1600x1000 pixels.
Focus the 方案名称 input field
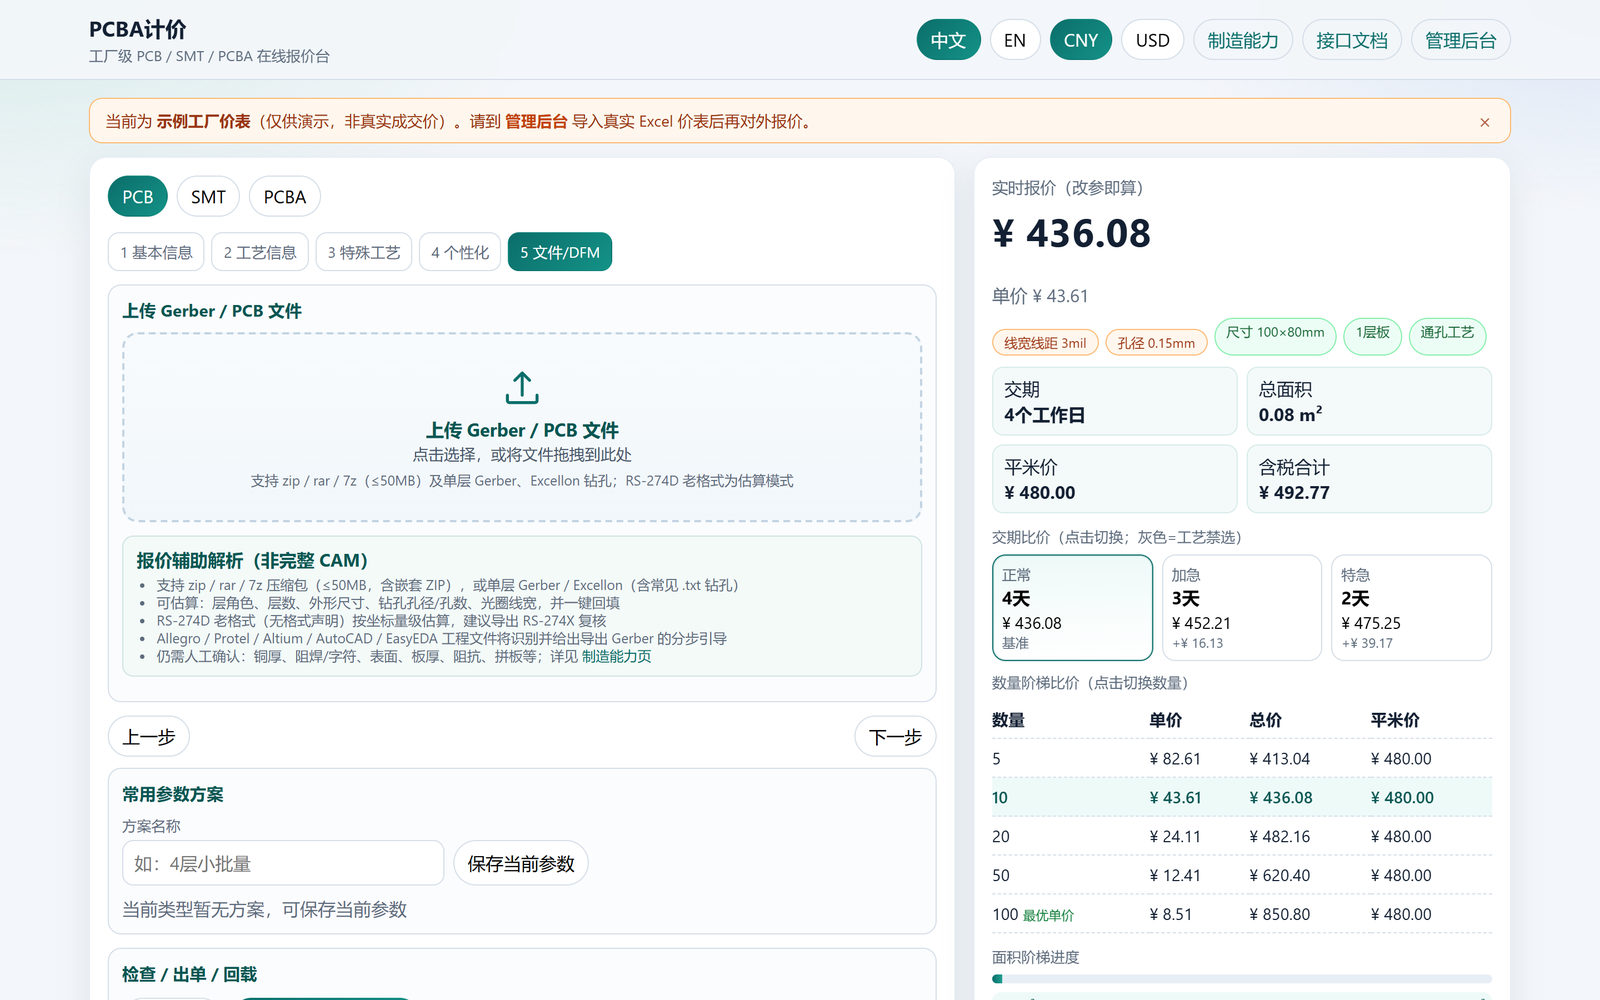click(x=283, y=863)
